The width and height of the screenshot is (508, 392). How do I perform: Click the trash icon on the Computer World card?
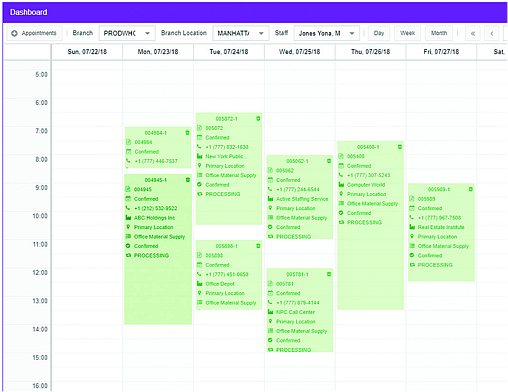400,147
